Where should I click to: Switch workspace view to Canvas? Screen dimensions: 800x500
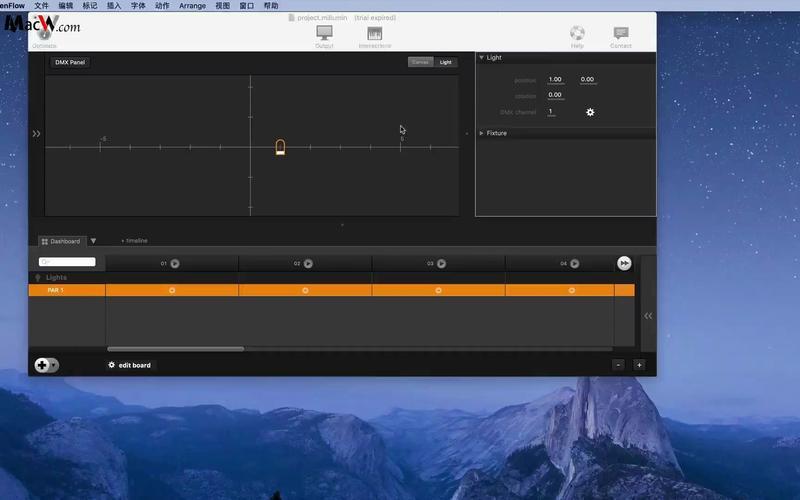[x=420, y=62]
